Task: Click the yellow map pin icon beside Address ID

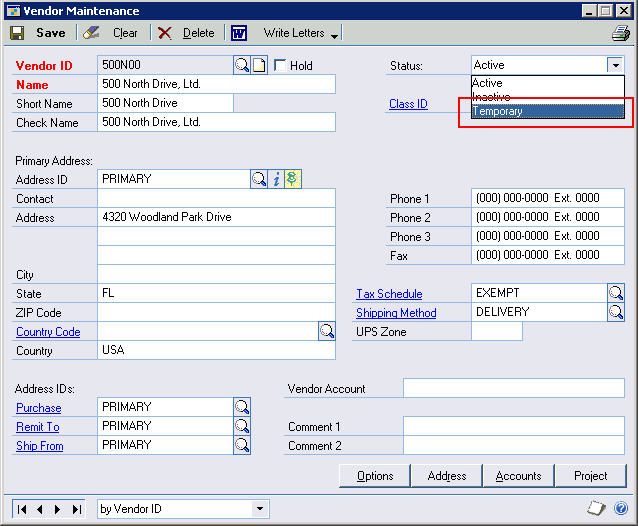Action: (x=293, y=179)
